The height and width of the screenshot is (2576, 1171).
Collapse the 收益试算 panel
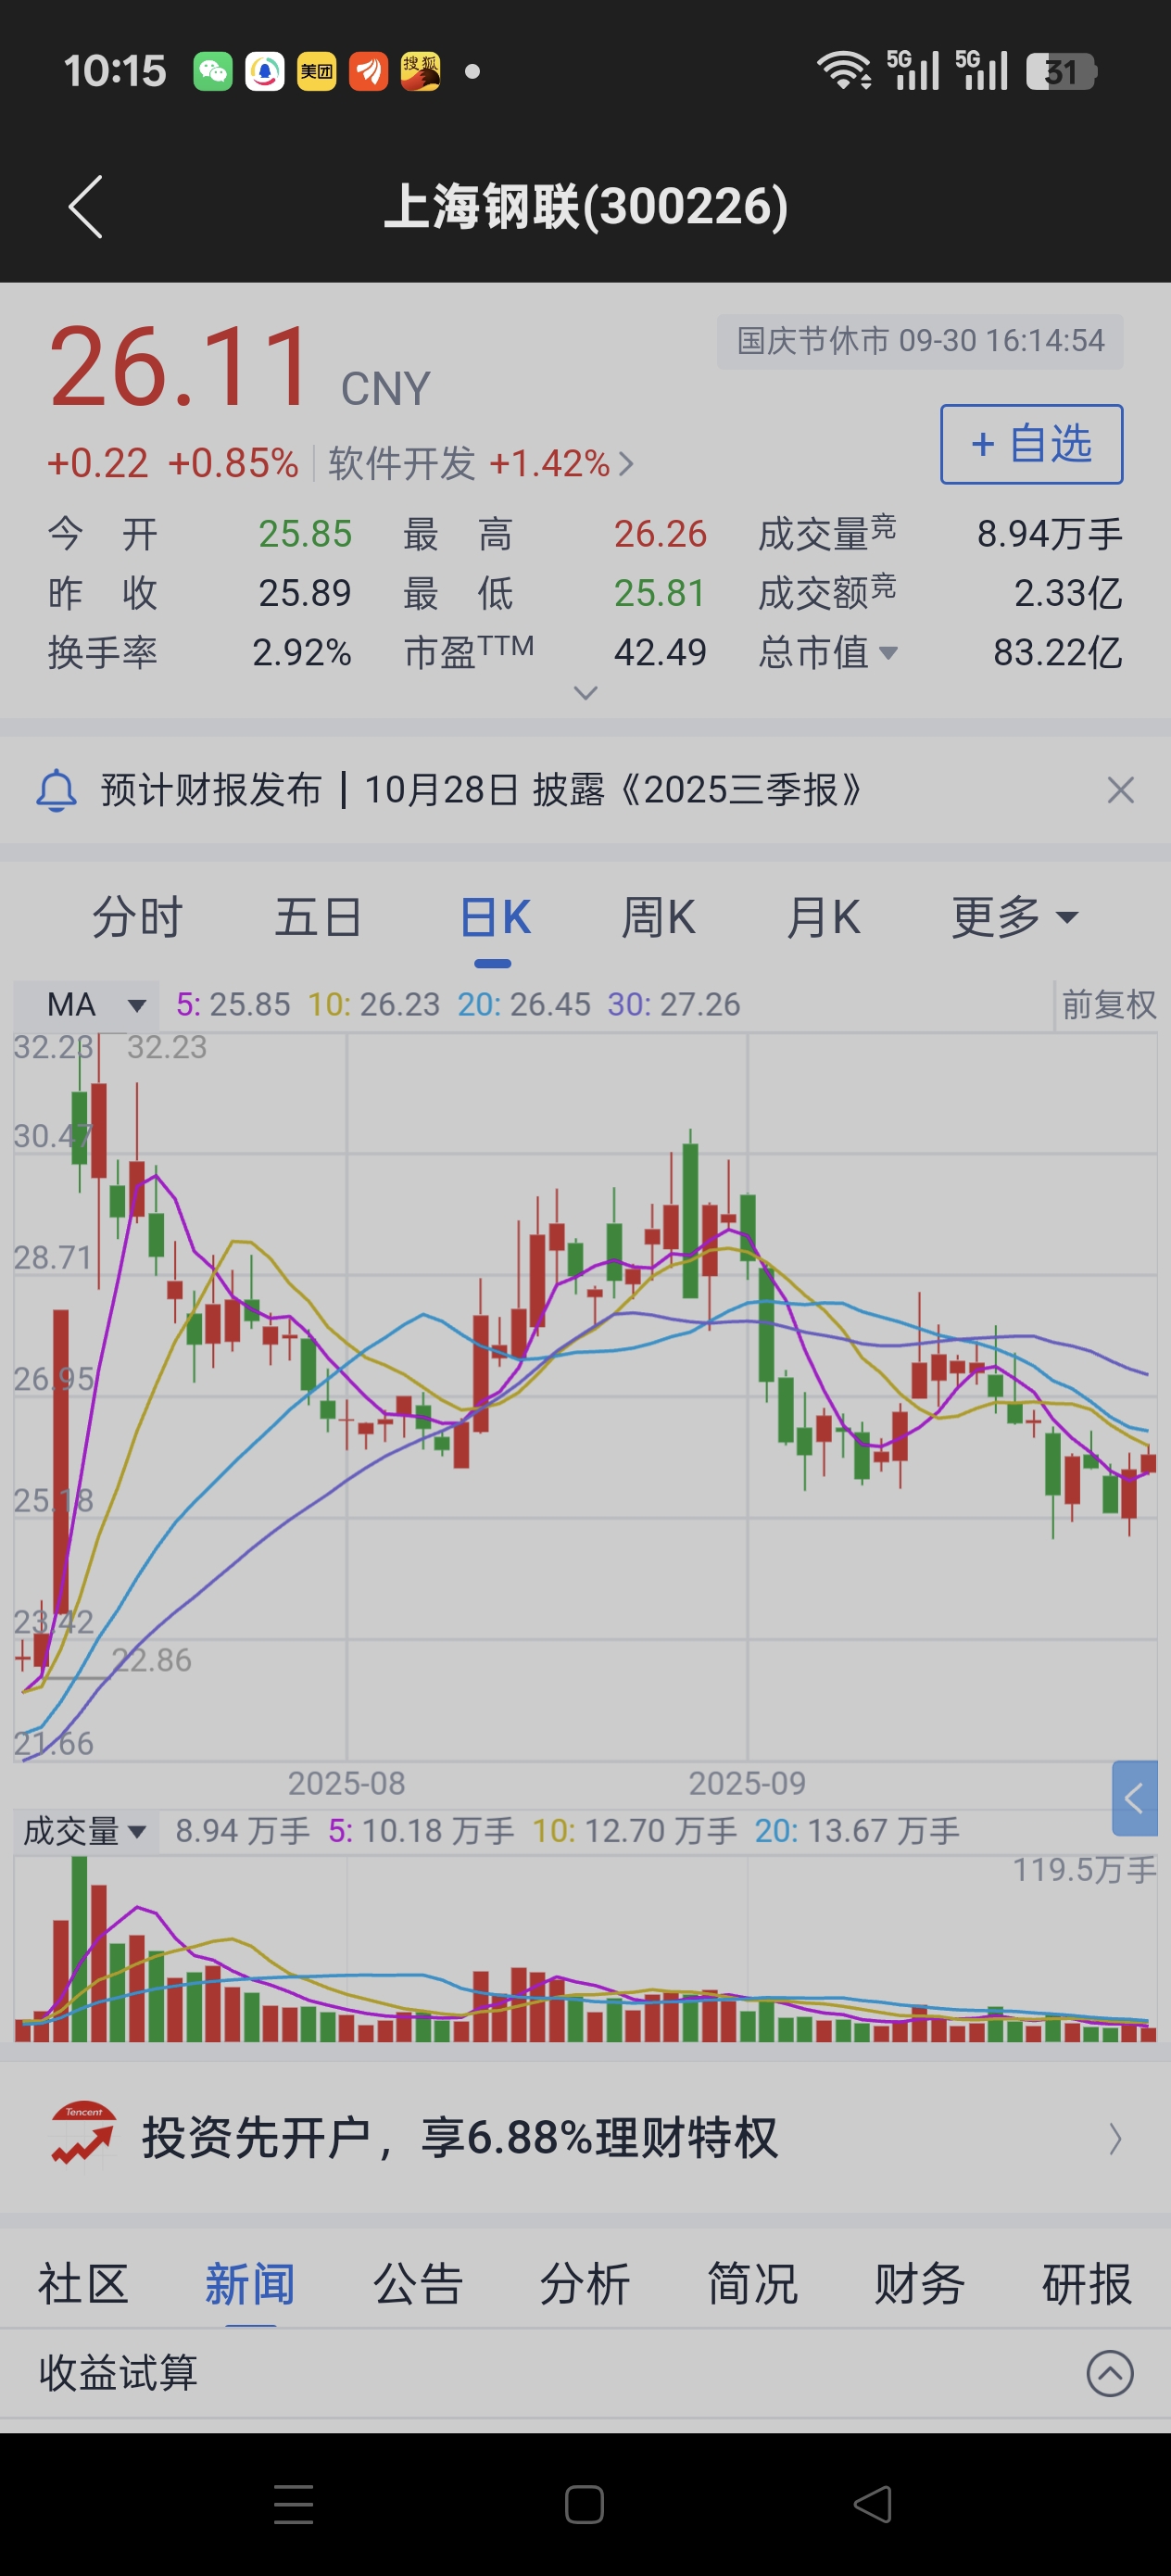[x=1109, y=2373]
